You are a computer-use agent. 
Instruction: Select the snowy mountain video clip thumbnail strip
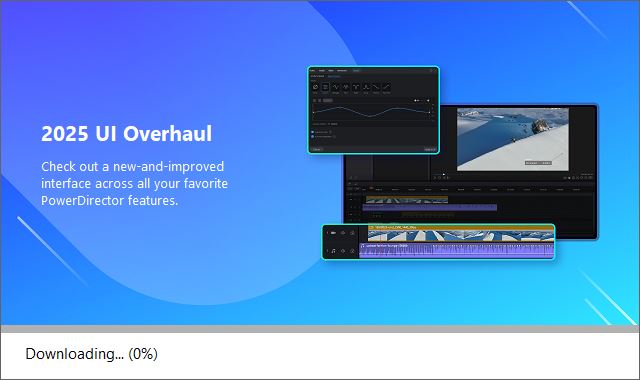pos(461,236)
